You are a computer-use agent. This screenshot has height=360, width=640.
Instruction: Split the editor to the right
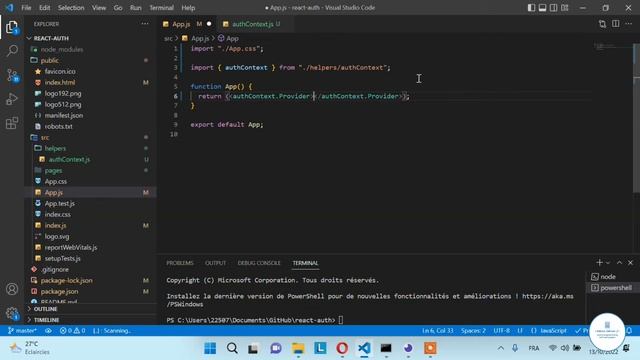tap(616, 24)
